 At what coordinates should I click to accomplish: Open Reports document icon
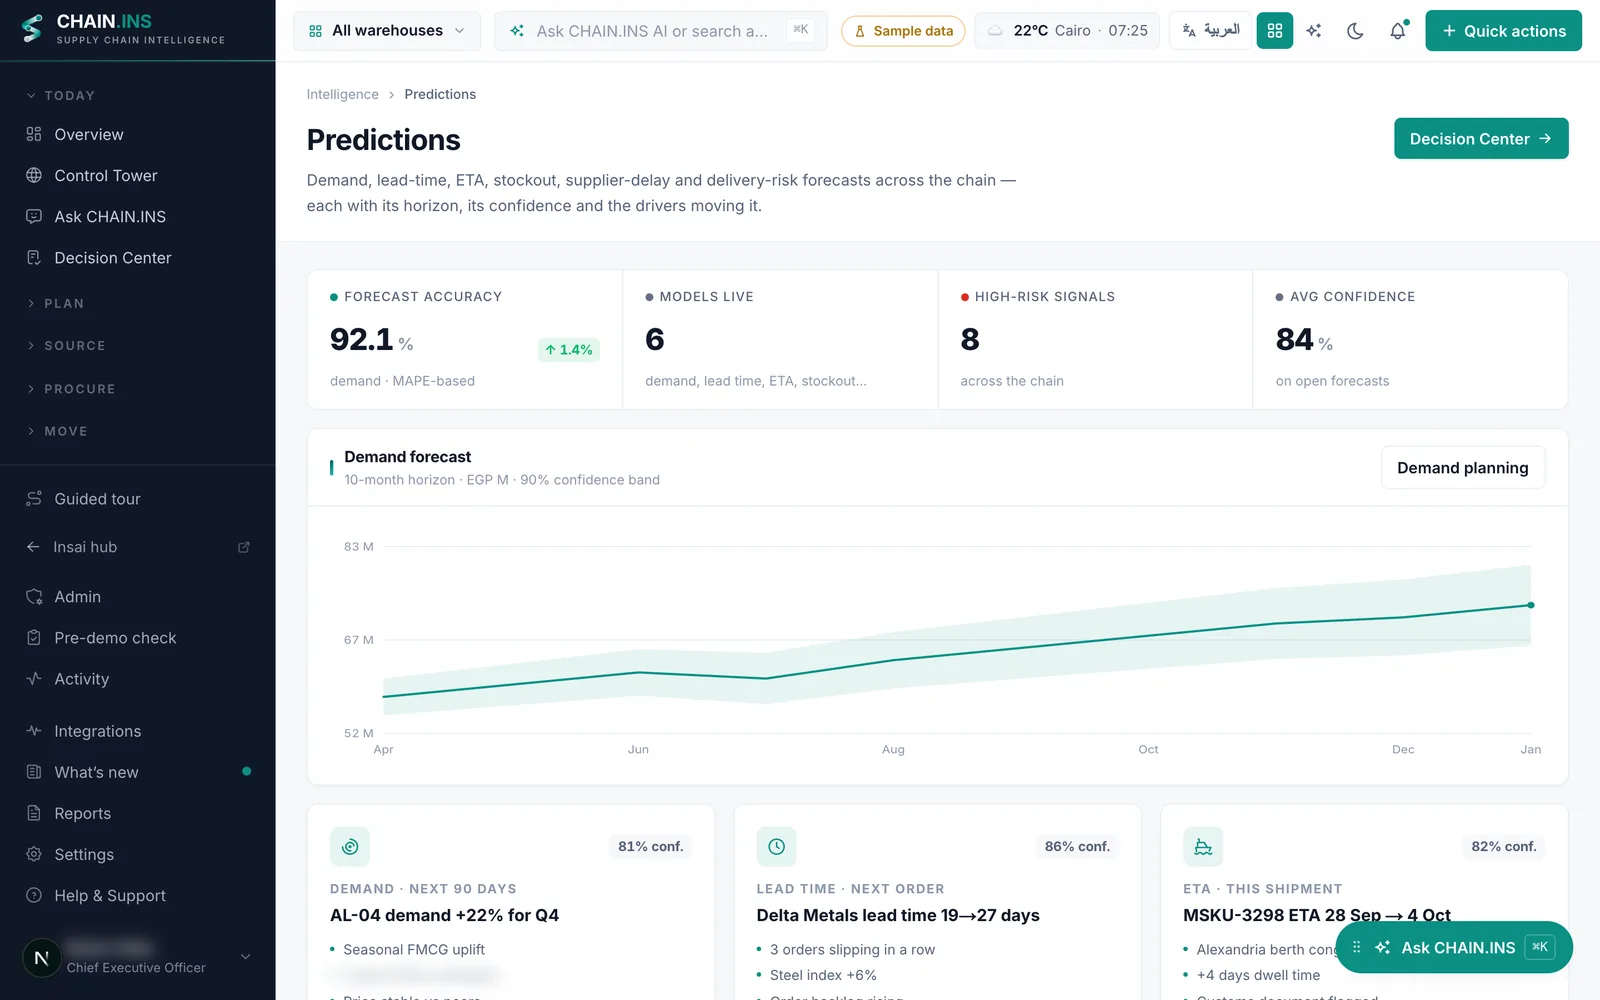34,813
